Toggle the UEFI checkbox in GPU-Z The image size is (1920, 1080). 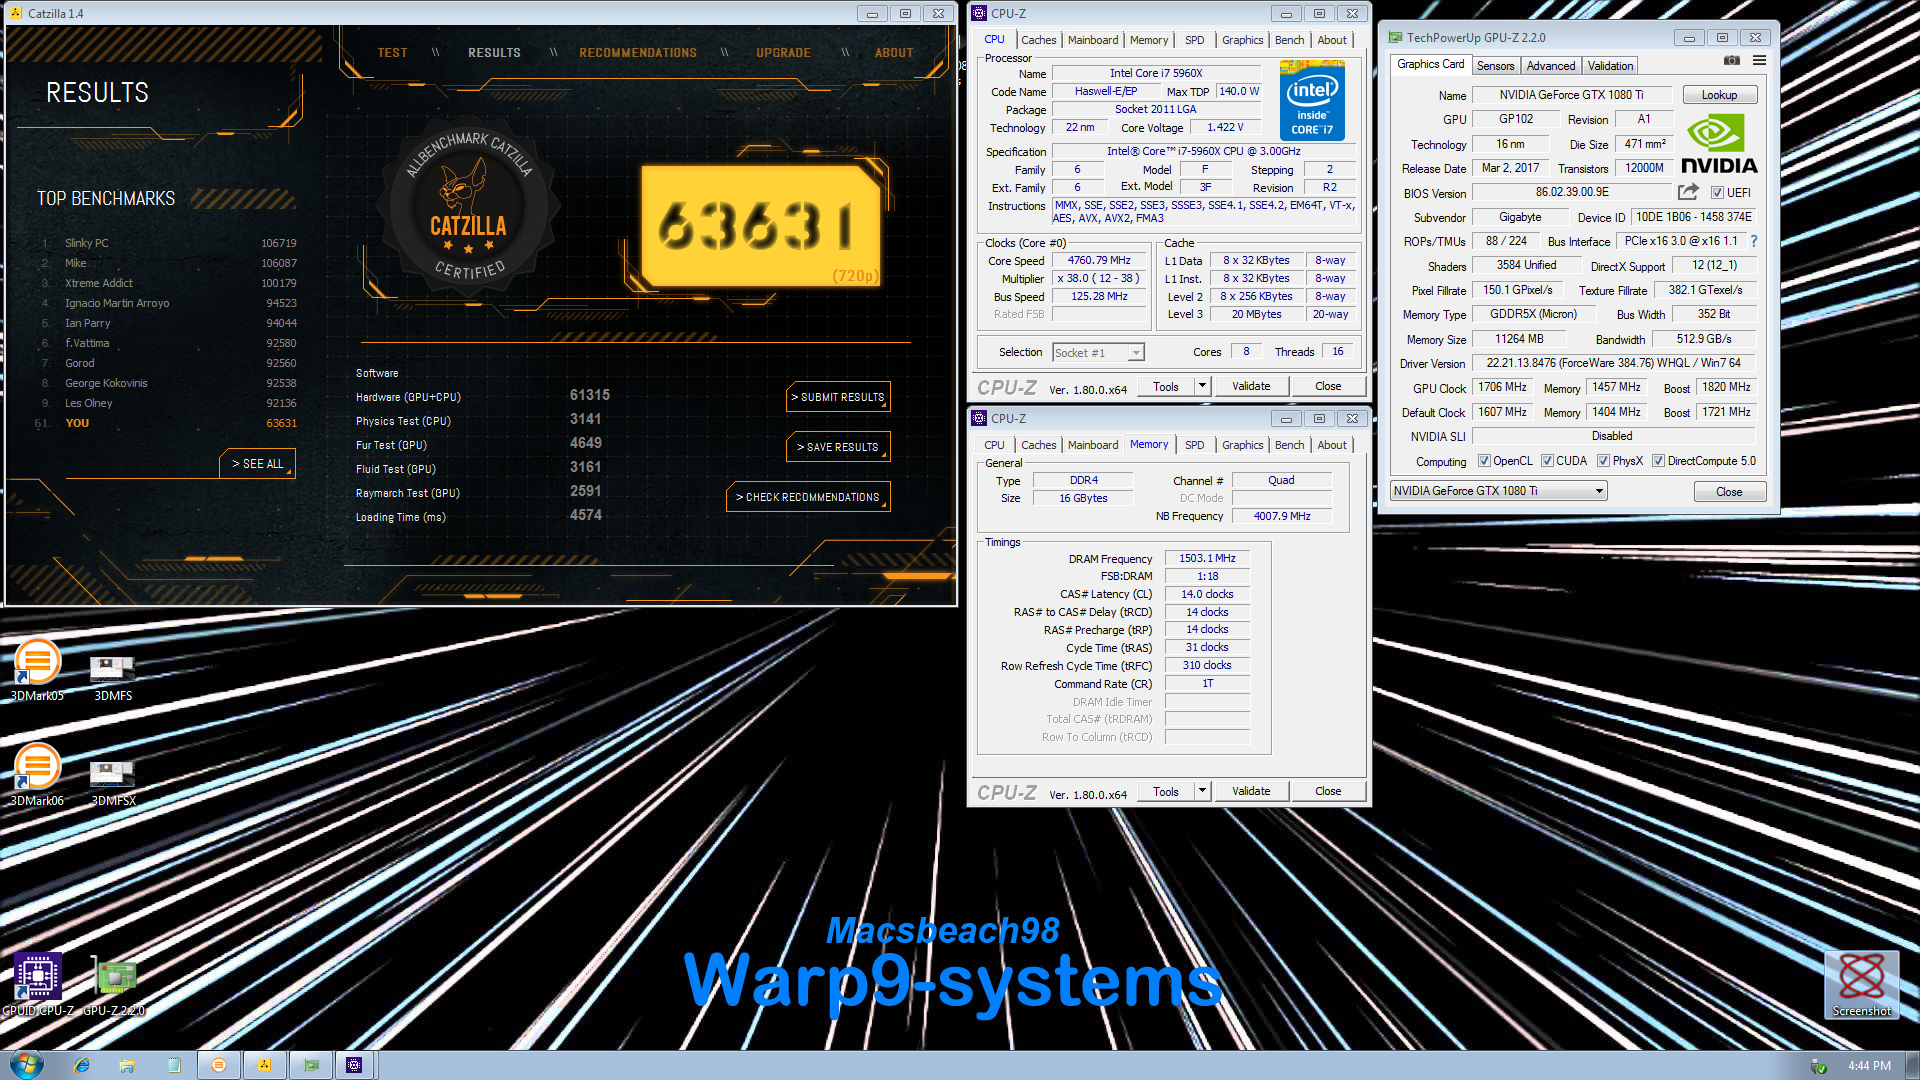(1717, 193)
